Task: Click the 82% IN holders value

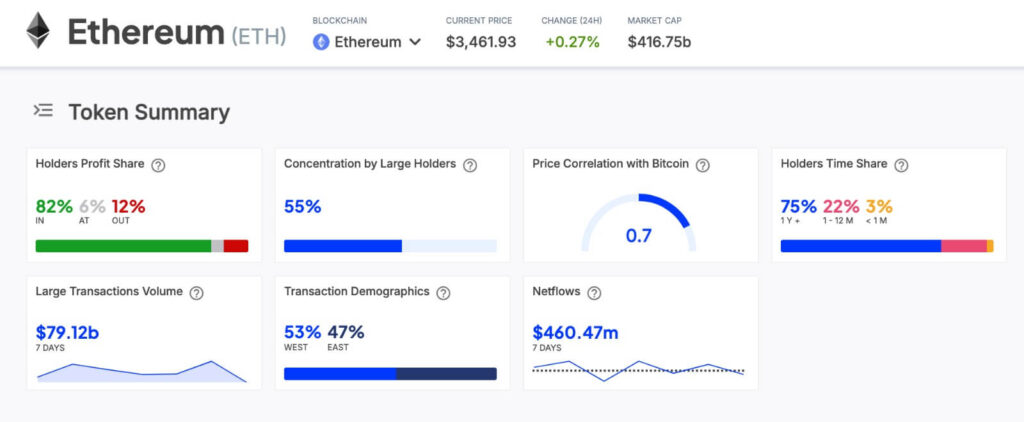Action: (54, 207)
